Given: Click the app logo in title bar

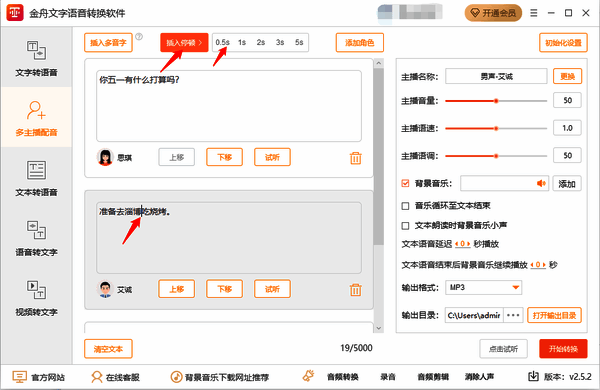Looking at the screenshot, I should pos(15,13).
